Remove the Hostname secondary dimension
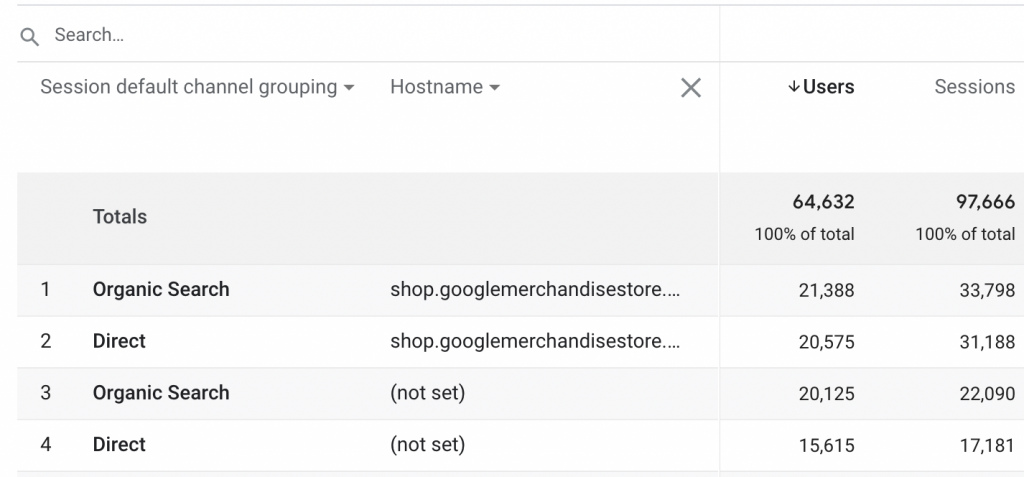 [691, 88]
